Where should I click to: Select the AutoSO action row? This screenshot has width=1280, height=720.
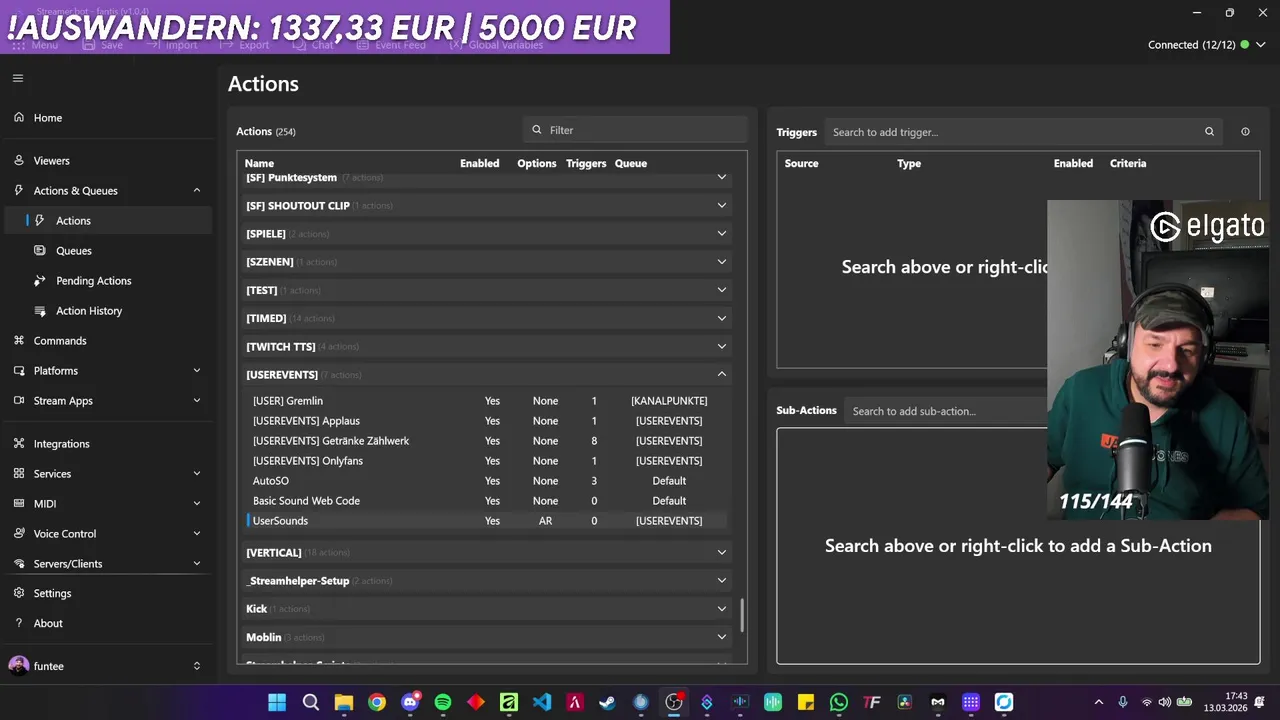coord(486,480)
